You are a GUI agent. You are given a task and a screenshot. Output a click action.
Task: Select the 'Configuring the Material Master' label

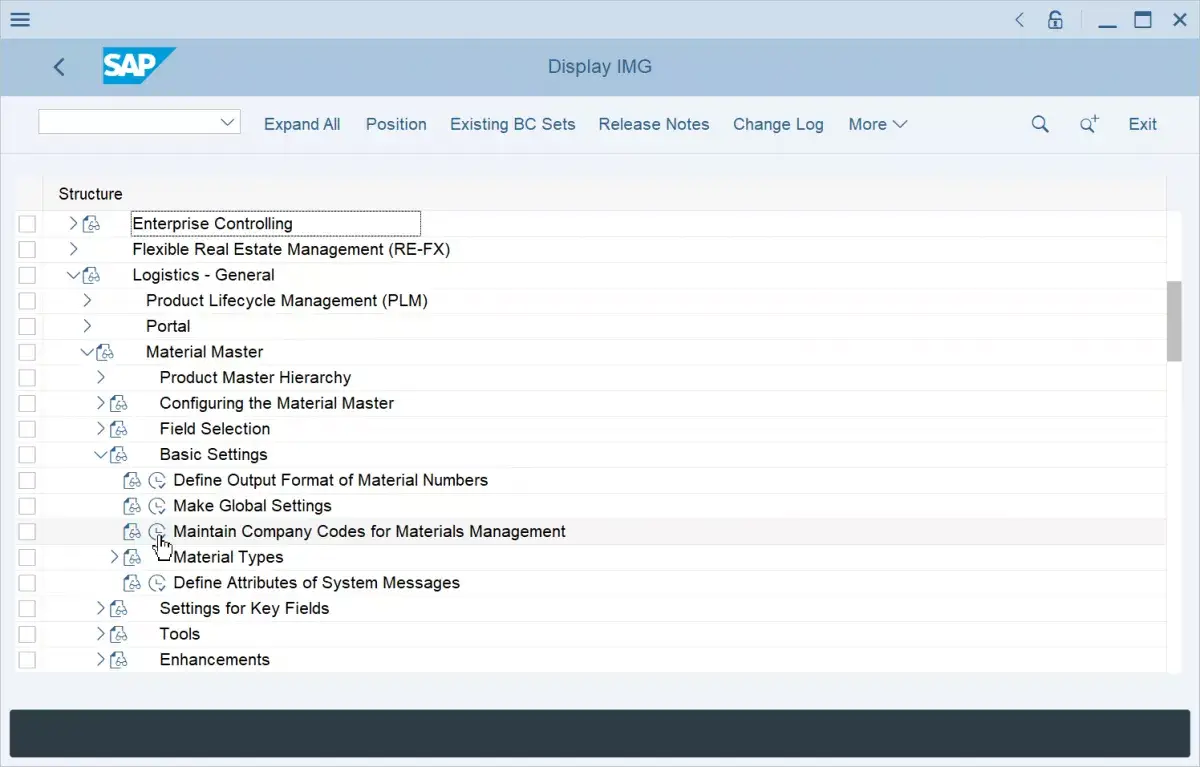click(277, 403)
